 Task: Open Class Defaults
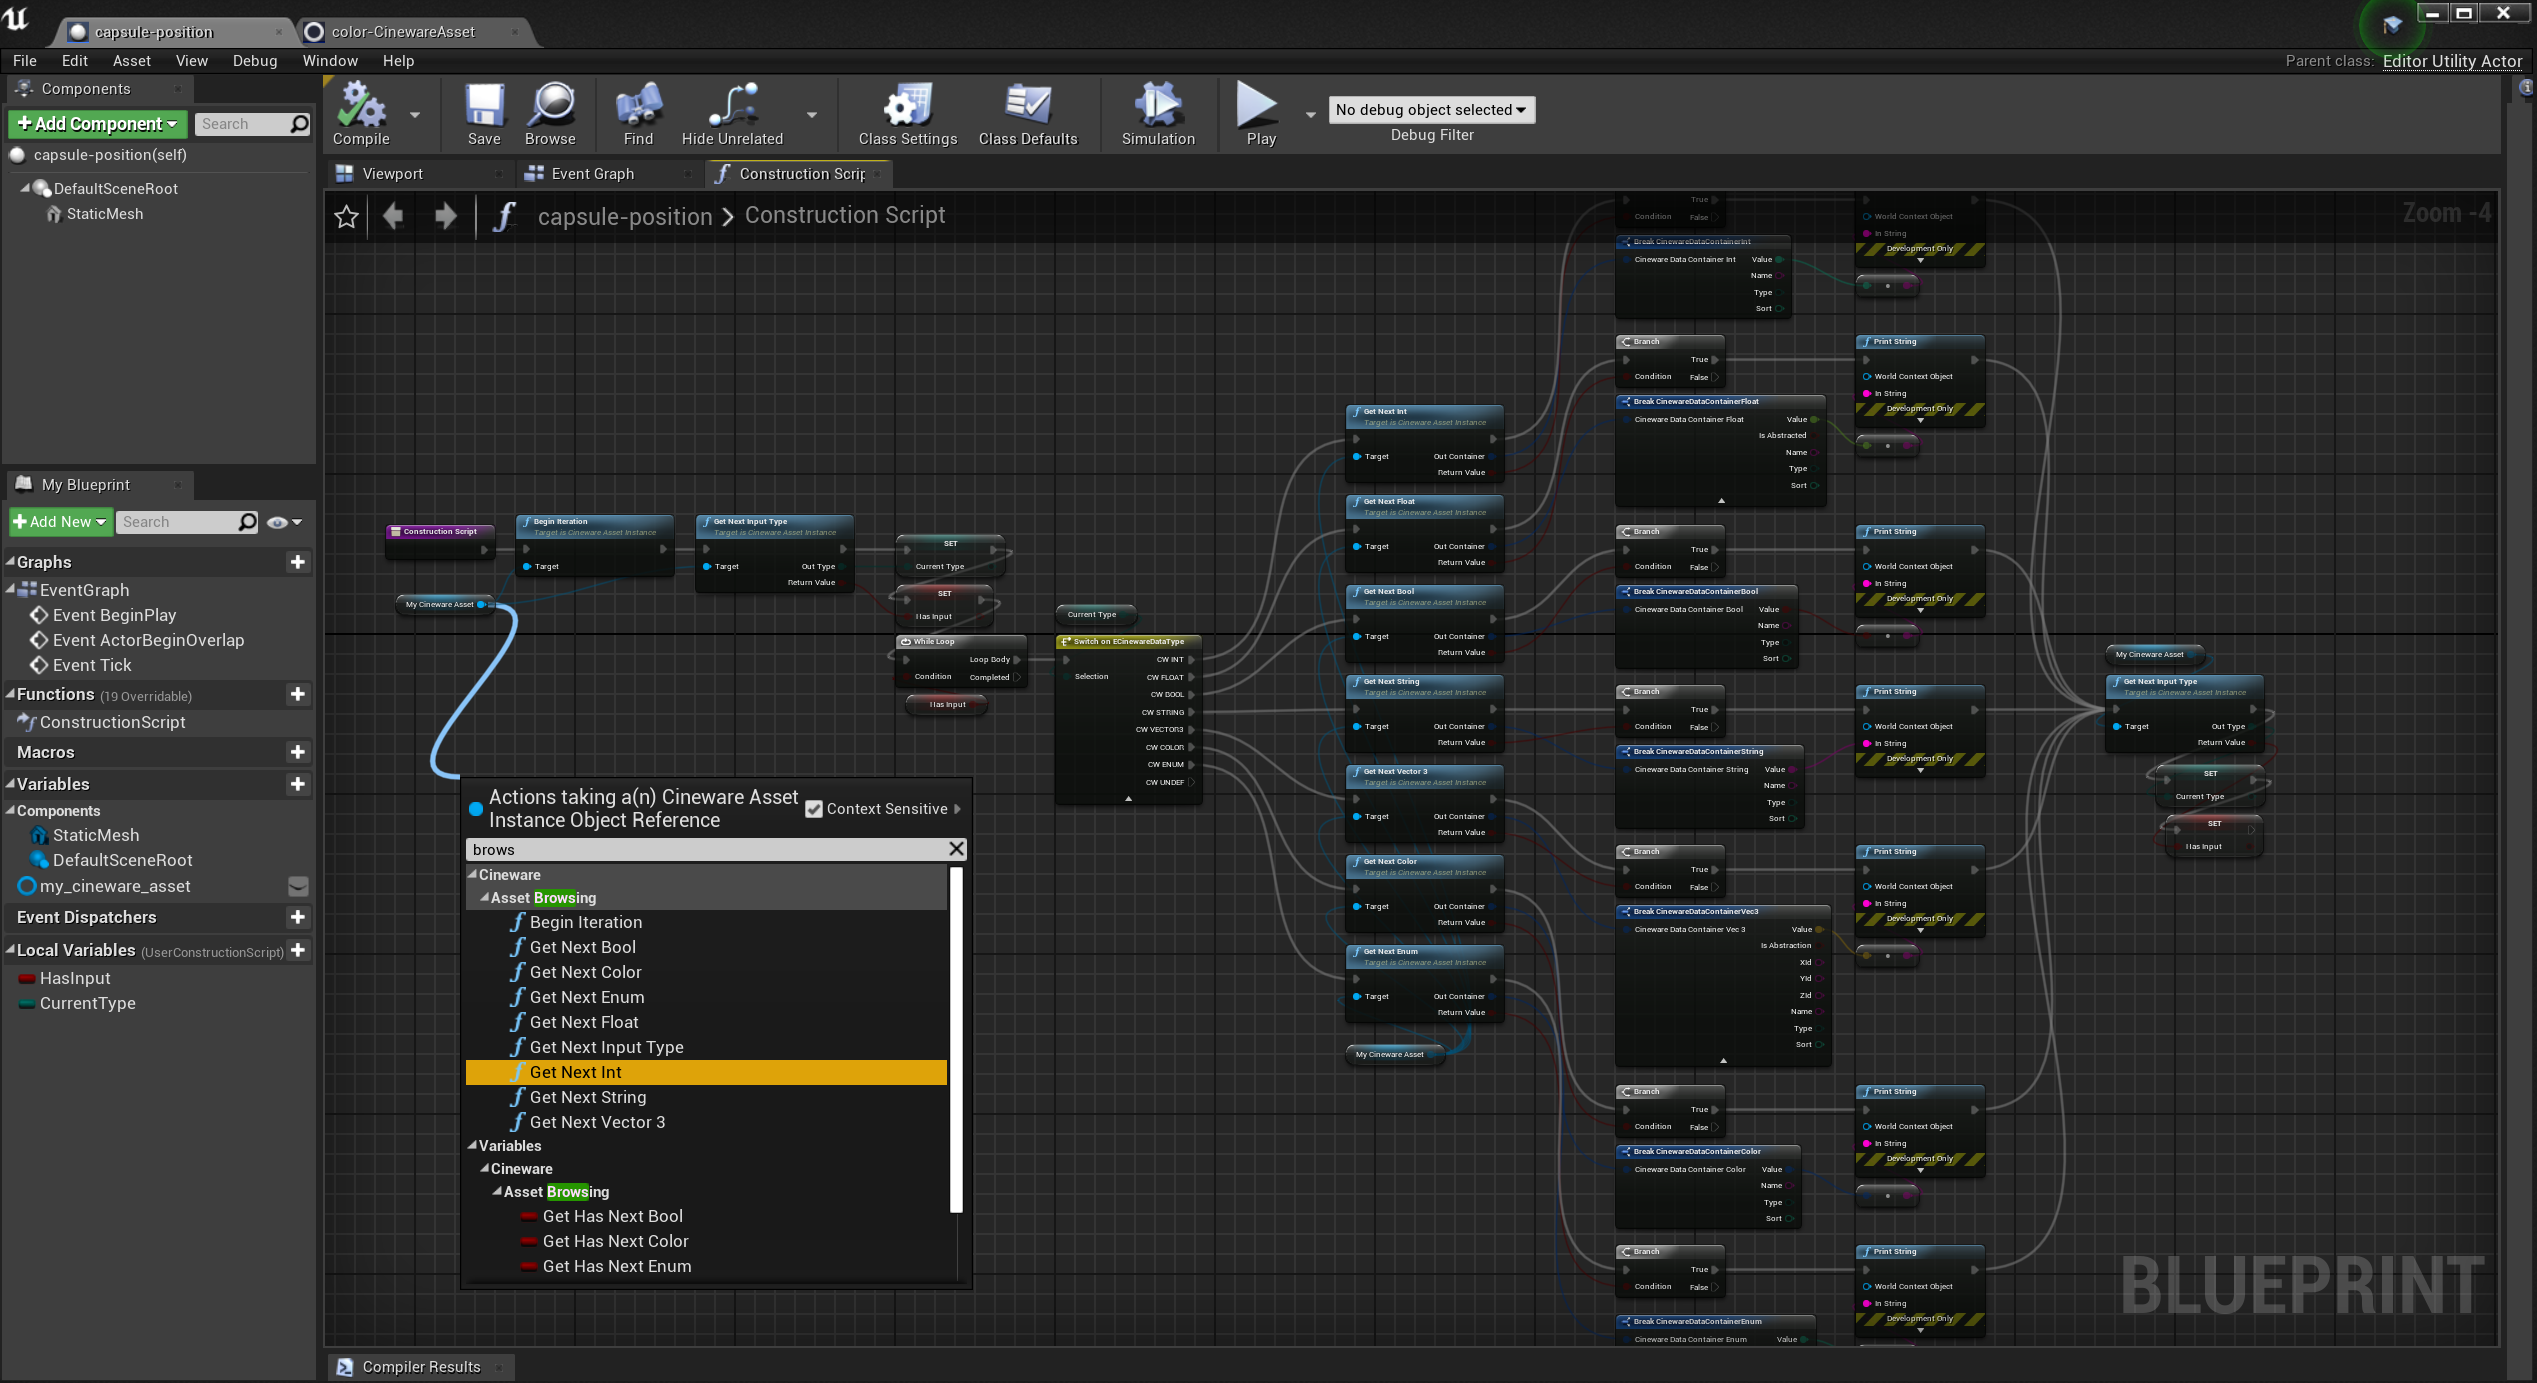[x=1028, y=112]
